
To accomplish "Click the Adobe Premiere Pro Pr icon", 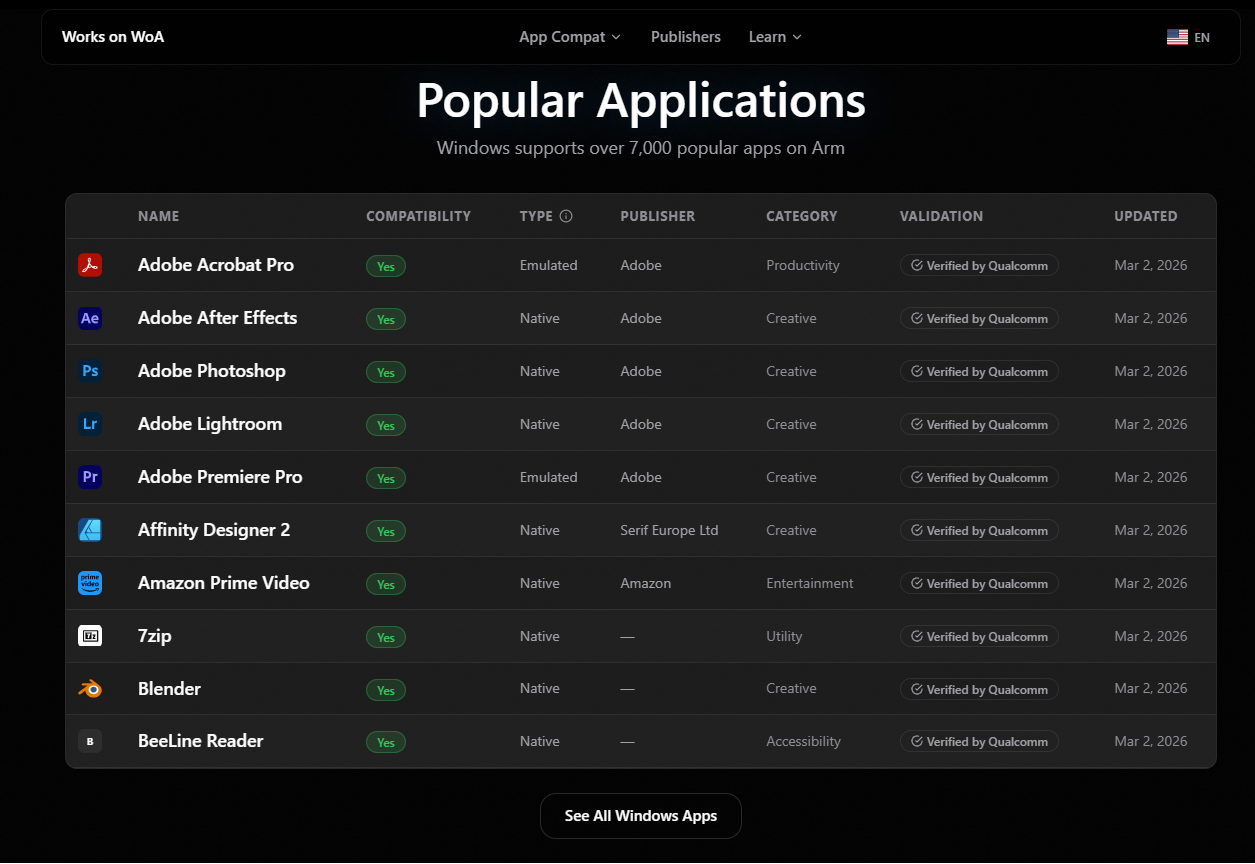I will click(x=90, y=477).
